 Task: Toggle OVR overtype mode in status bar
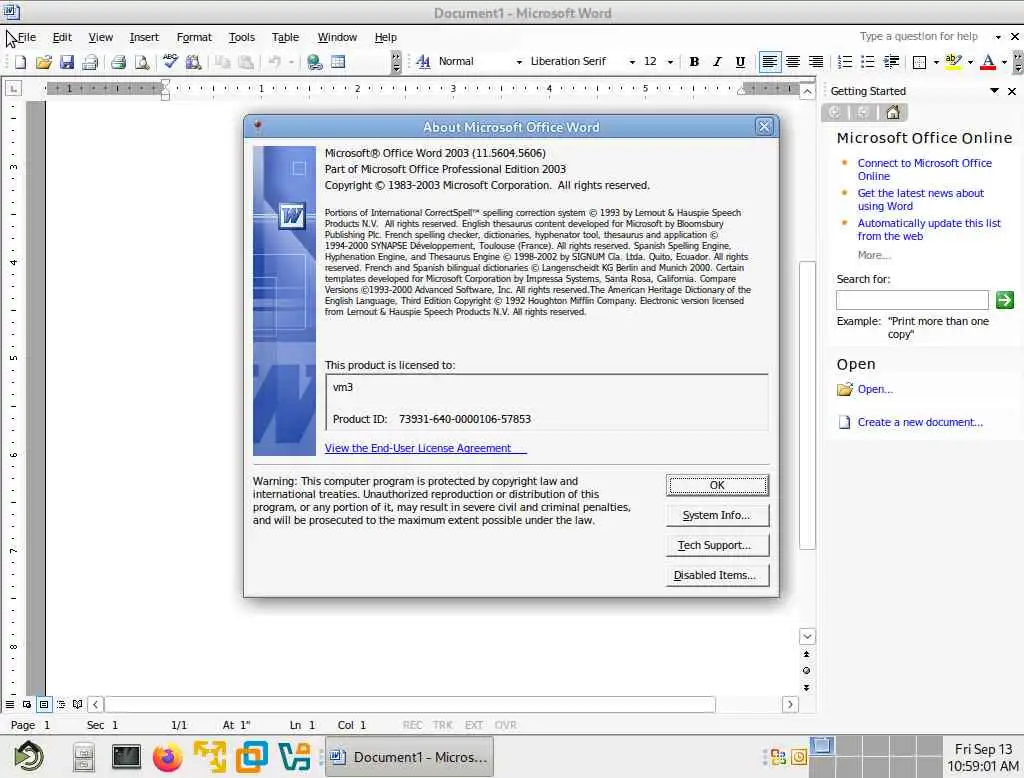(x=505, y=725)
